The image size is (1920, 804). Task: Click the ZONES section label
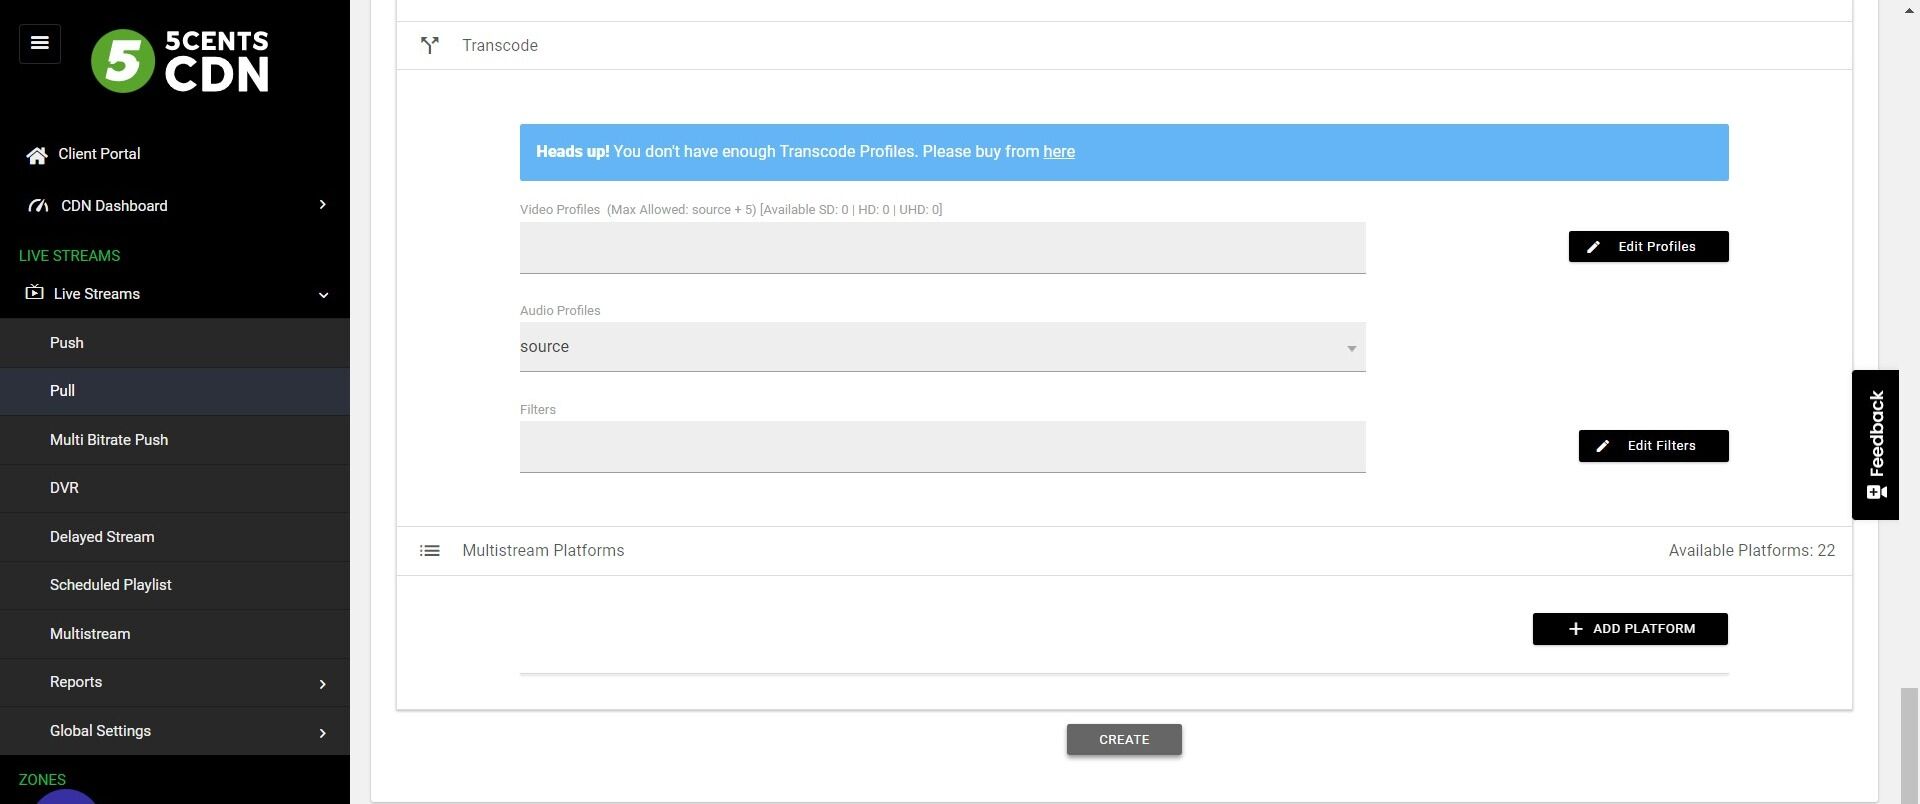point(42,780)
